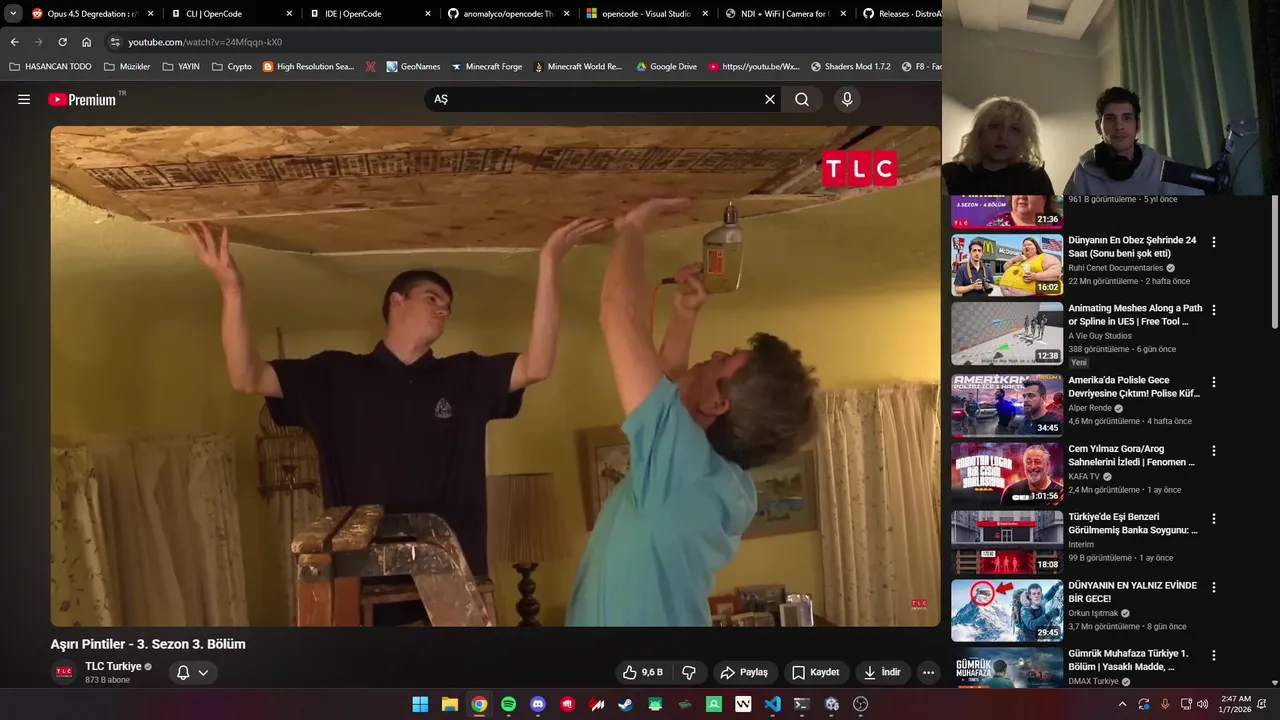Like the video with thumbs-up button
The width and height of the screenshot is (1280, 720).
point(643,672)
